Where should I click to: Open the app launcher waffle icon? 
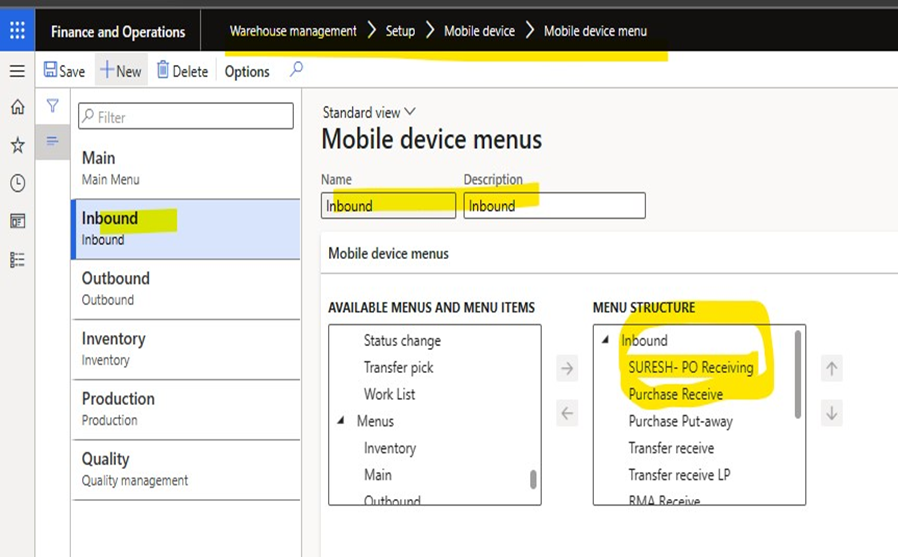click(x=17, y=30)
